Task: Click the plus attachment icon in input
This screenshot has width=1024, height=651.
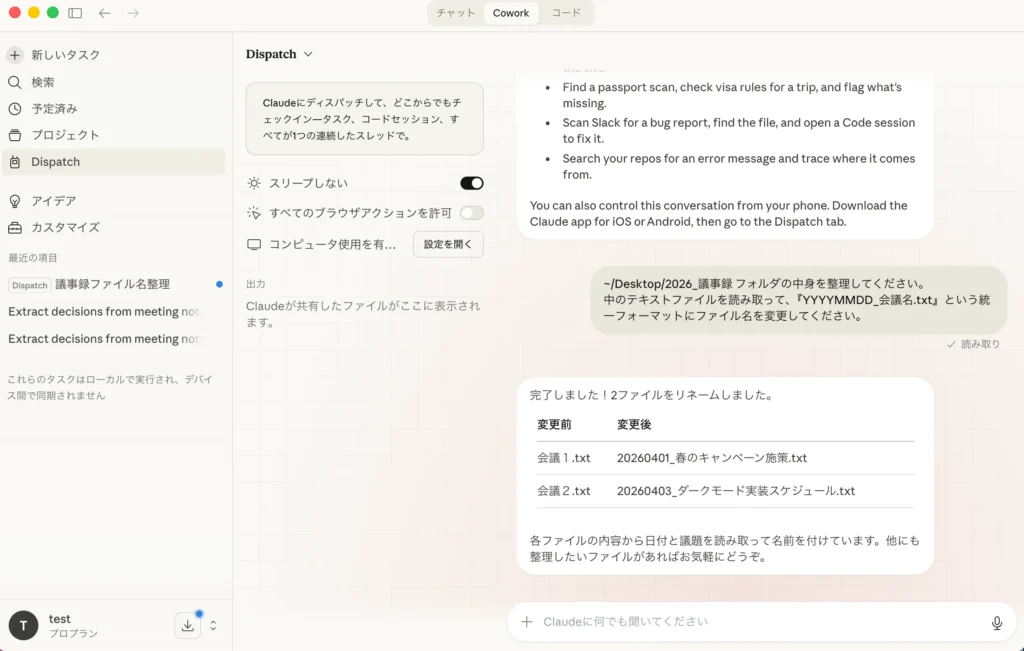Action: pos(527,622)
